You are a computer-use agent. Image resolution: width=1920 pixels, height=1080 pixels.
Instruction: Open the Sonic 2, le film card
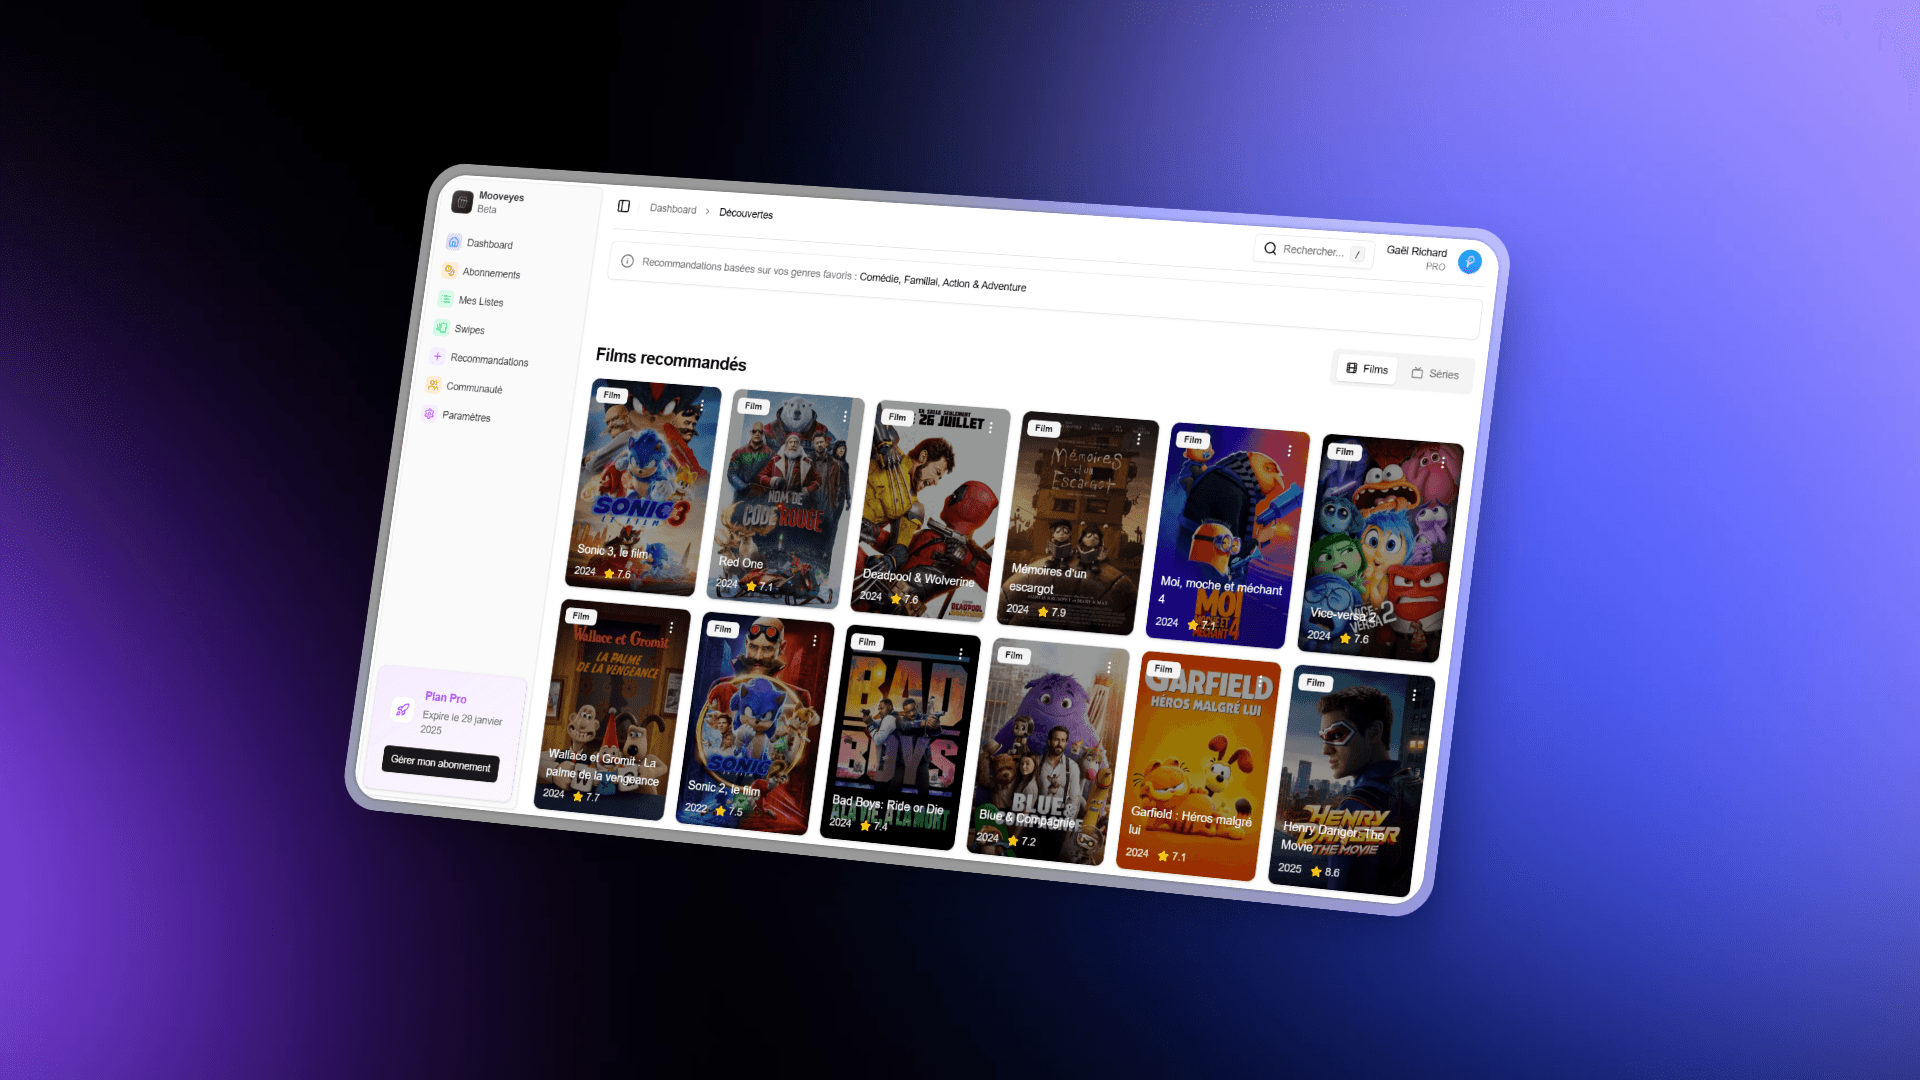[x=755, y=723]
